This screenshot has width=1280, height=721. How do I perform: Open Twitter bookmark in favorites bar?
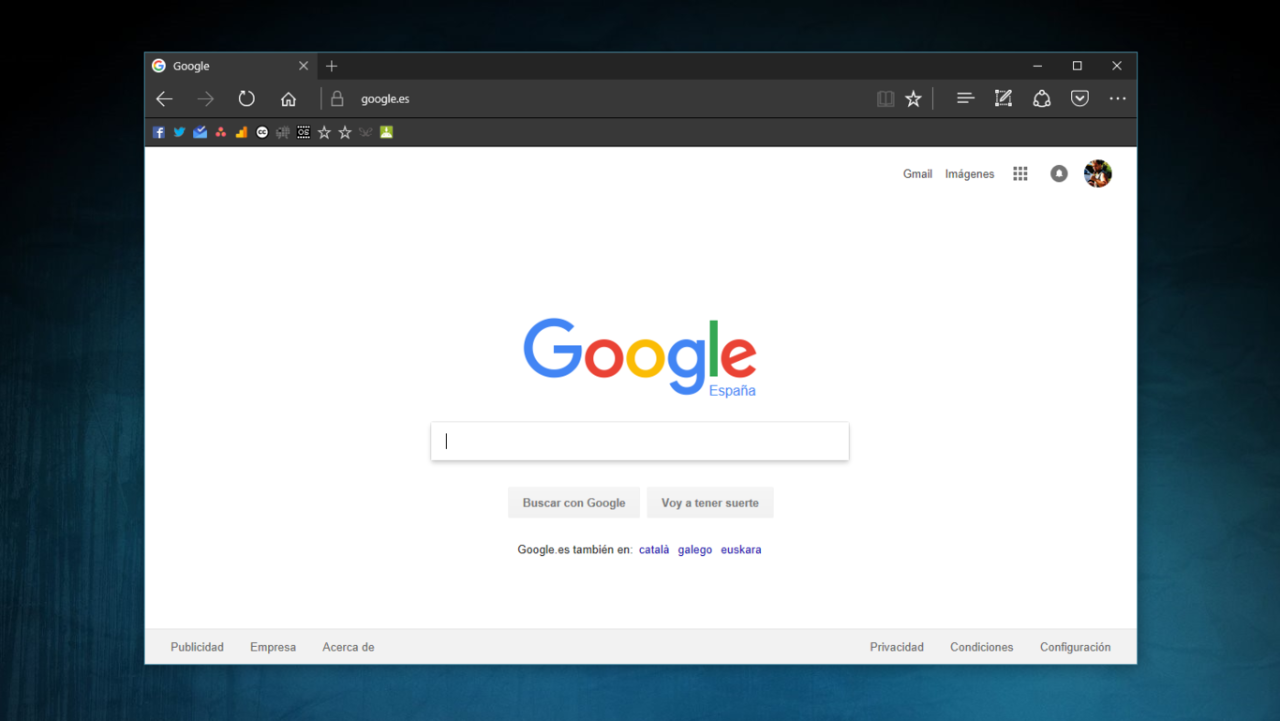179,132
